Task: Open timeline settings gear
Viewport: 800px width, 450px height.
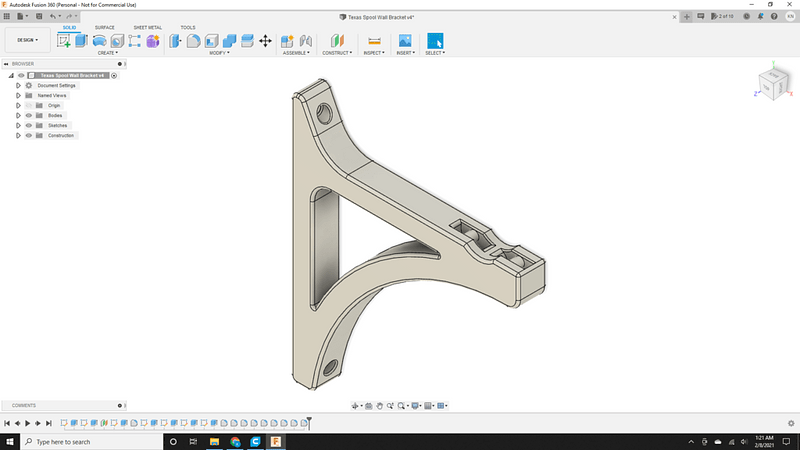Action: pos(791,423)
